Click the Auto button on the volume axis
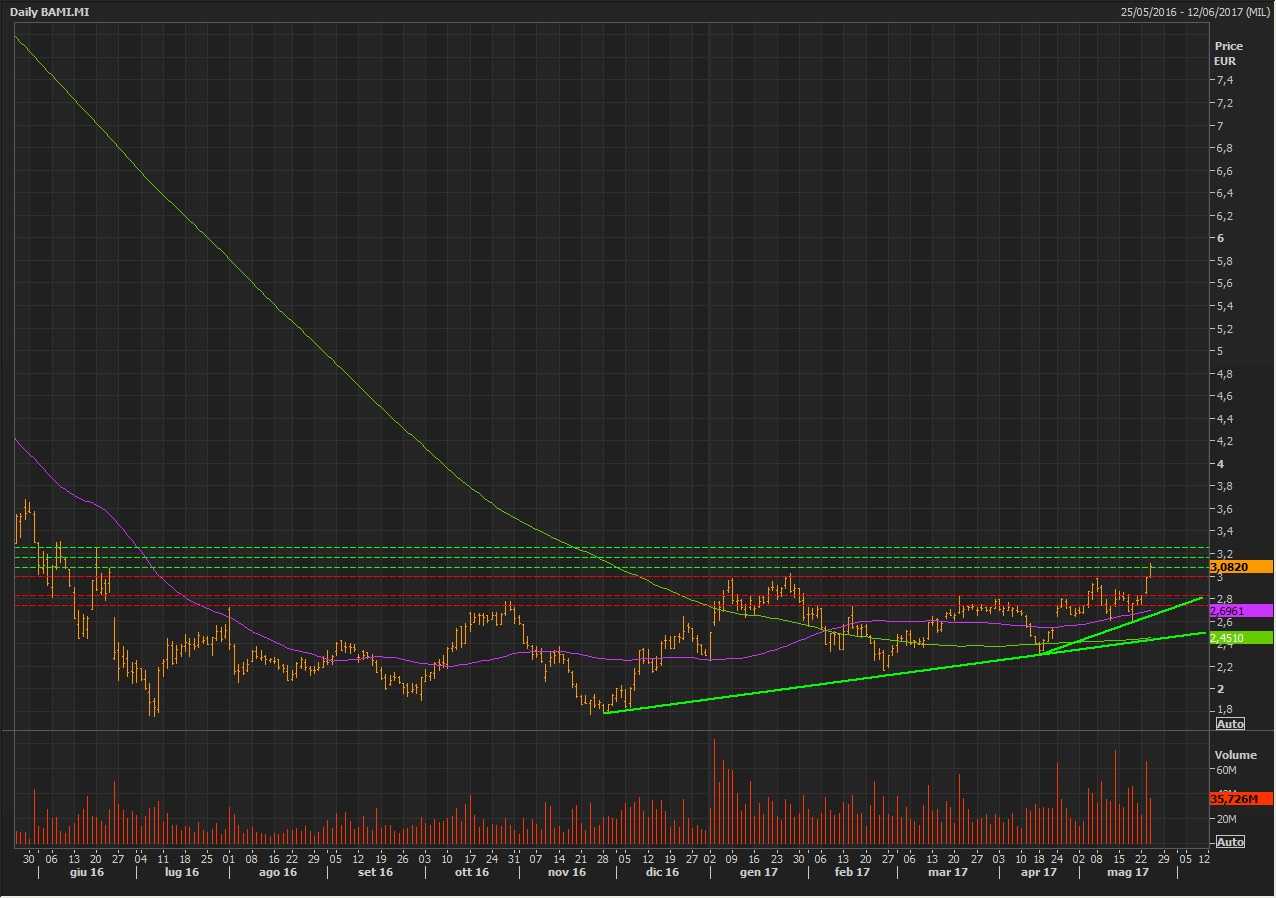 coord(1229,842)
